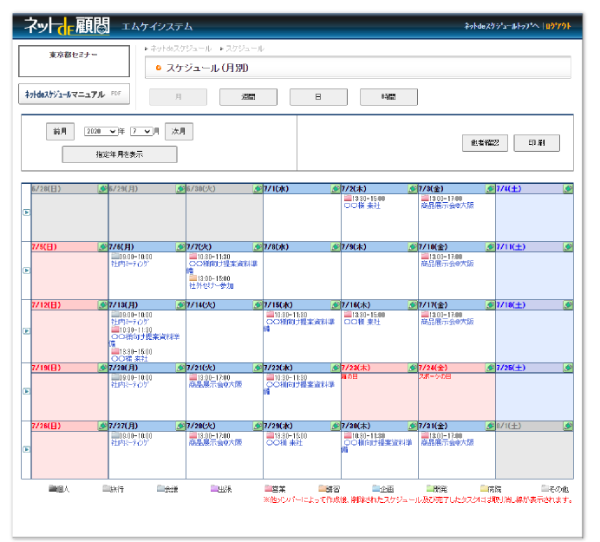600x542 pixels.
Task: Add a schedule on 7/23(木) holiday
Action: (x=412, y=368)
